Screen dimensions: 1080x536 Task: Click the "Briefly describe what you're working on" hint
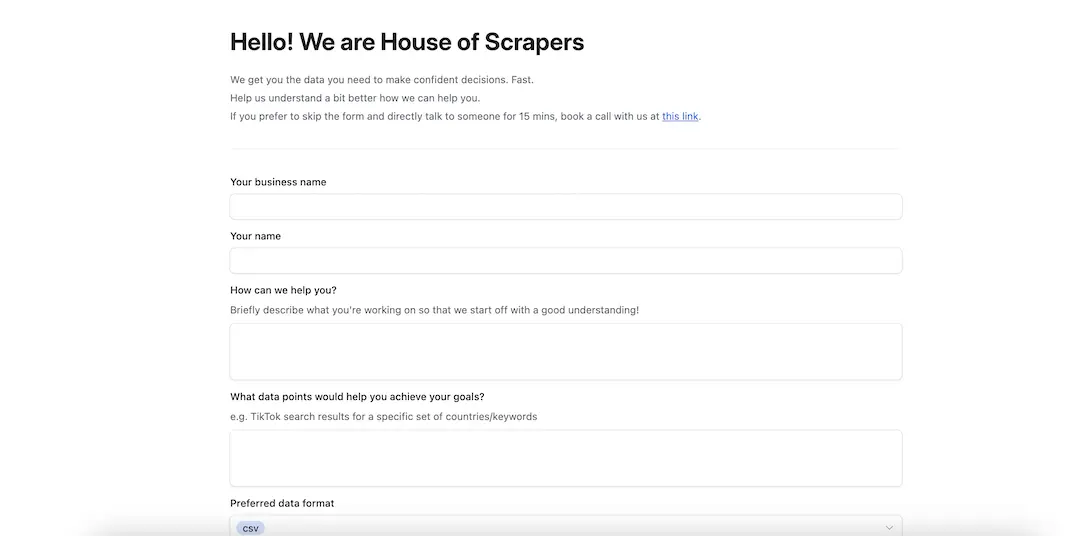click(435, 310)
